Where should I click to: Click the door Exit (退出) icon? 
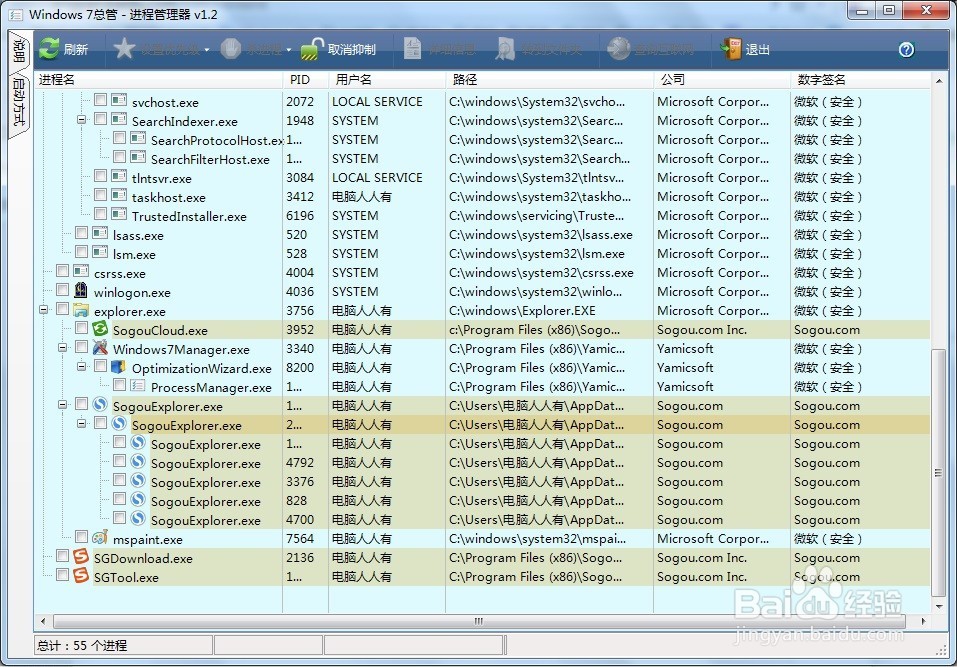point(731,49)
